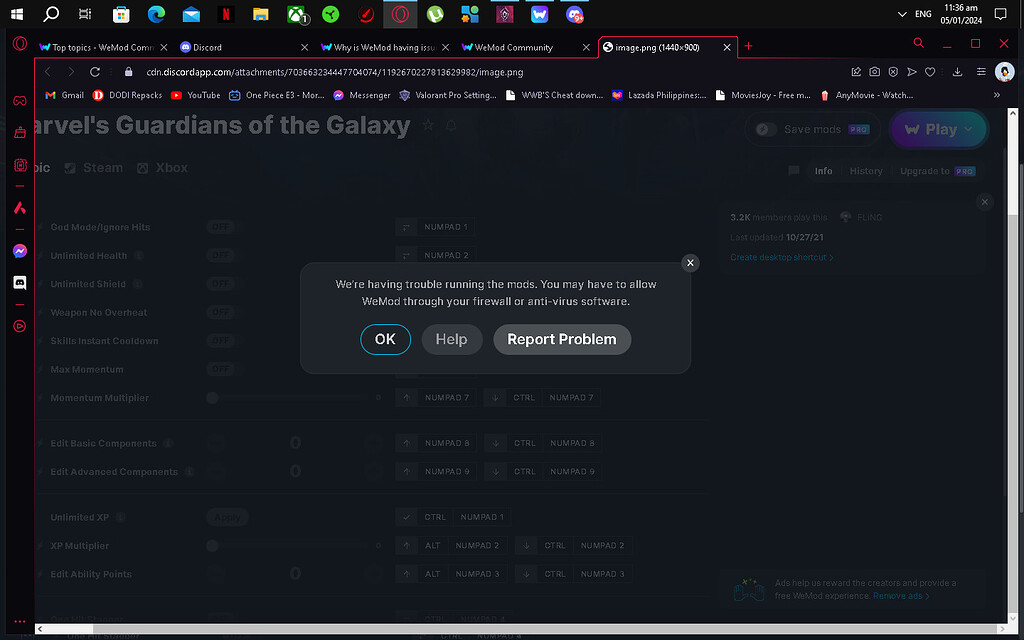Open Messenger panel in the sidebar
Viewport: 1024px width, 640px height.
pyautogui.click(x=20, y=251)
